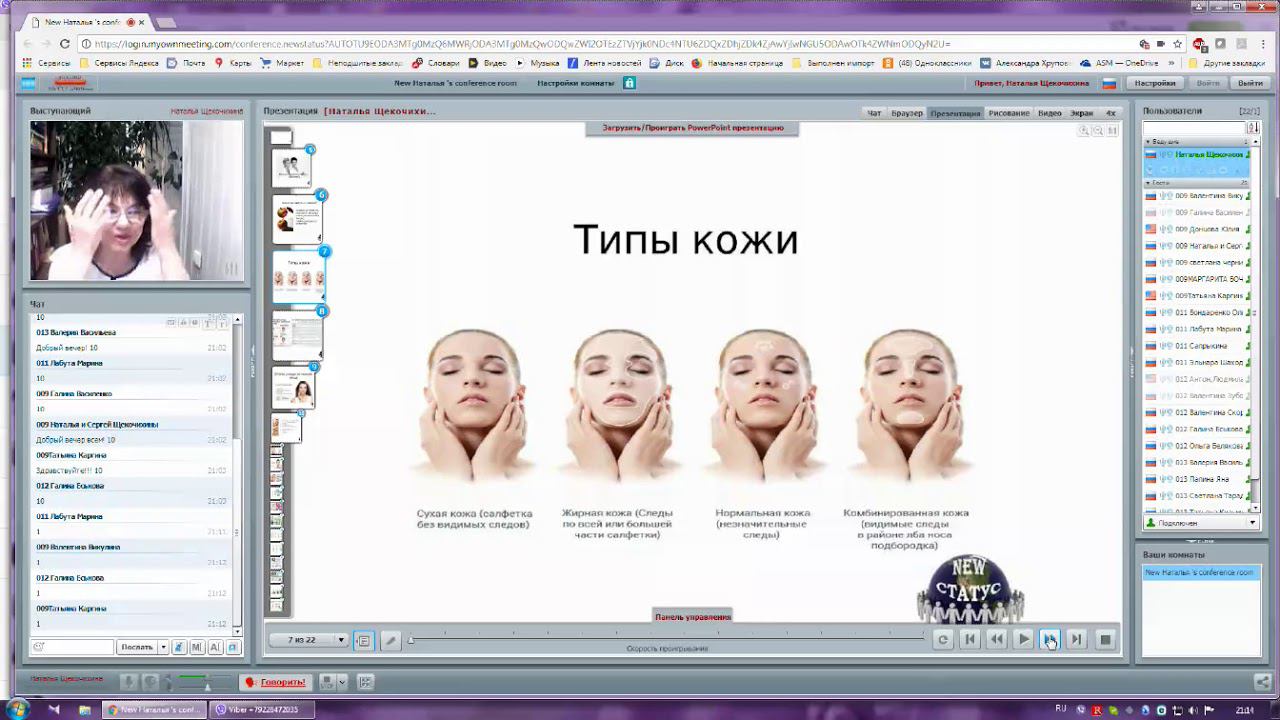
Task: Click the users search field
Action: click(1194, 128)
